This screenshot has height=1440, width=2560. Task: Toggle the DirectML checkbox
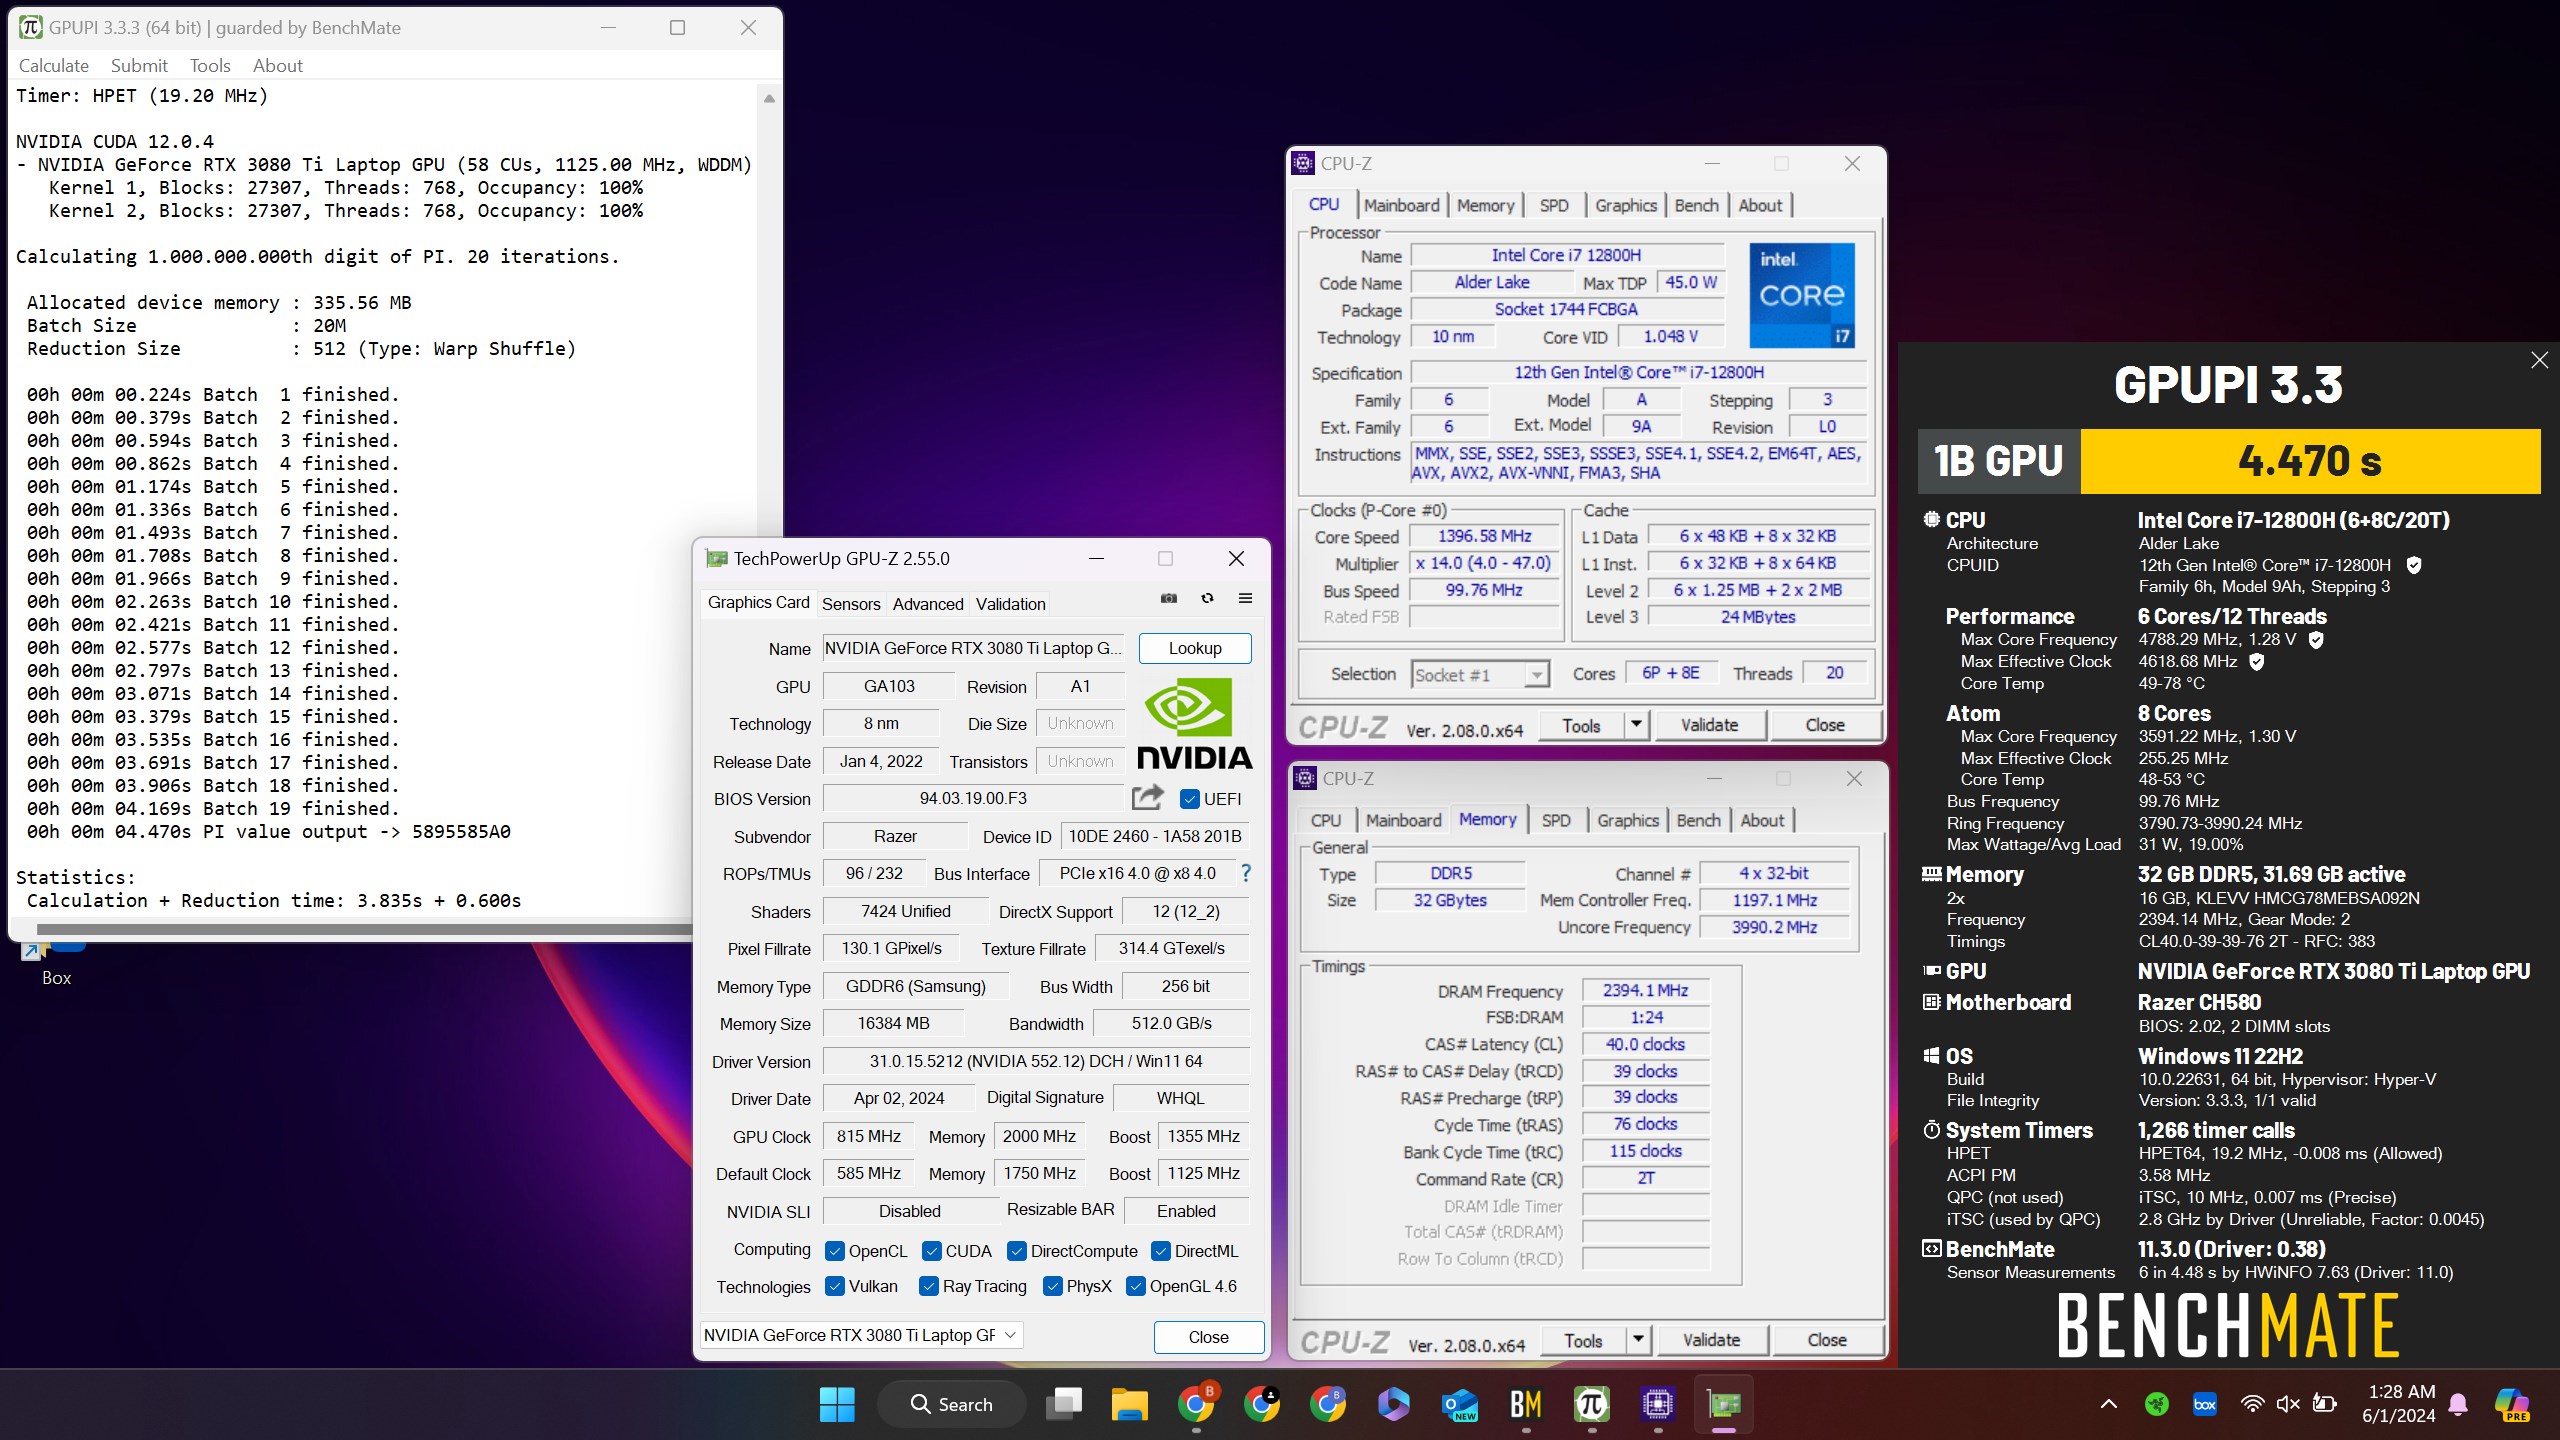(1161, 1250)
